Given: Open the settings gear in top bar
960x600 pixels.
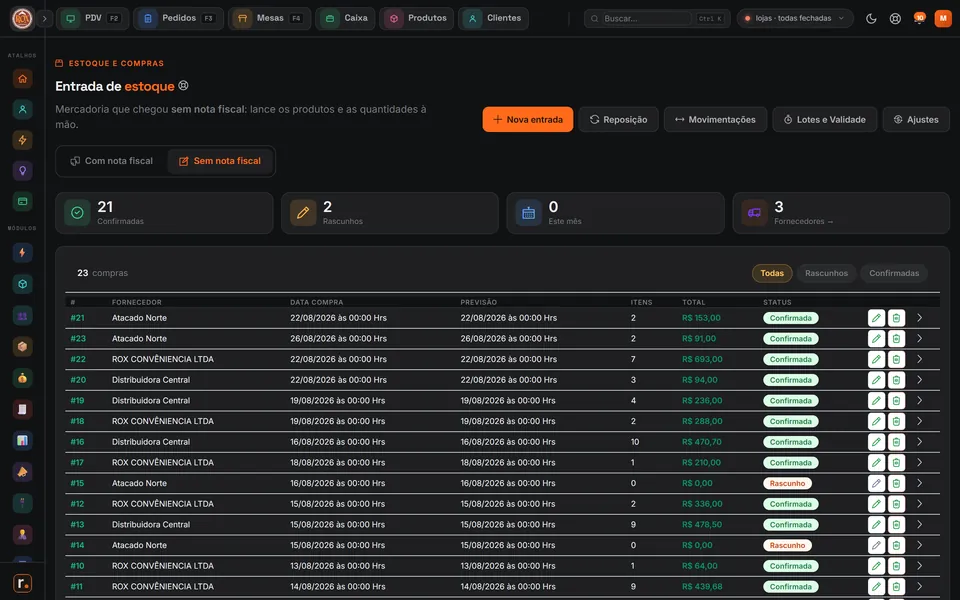Looking at the screenshot, I should [x=895, y=18].
